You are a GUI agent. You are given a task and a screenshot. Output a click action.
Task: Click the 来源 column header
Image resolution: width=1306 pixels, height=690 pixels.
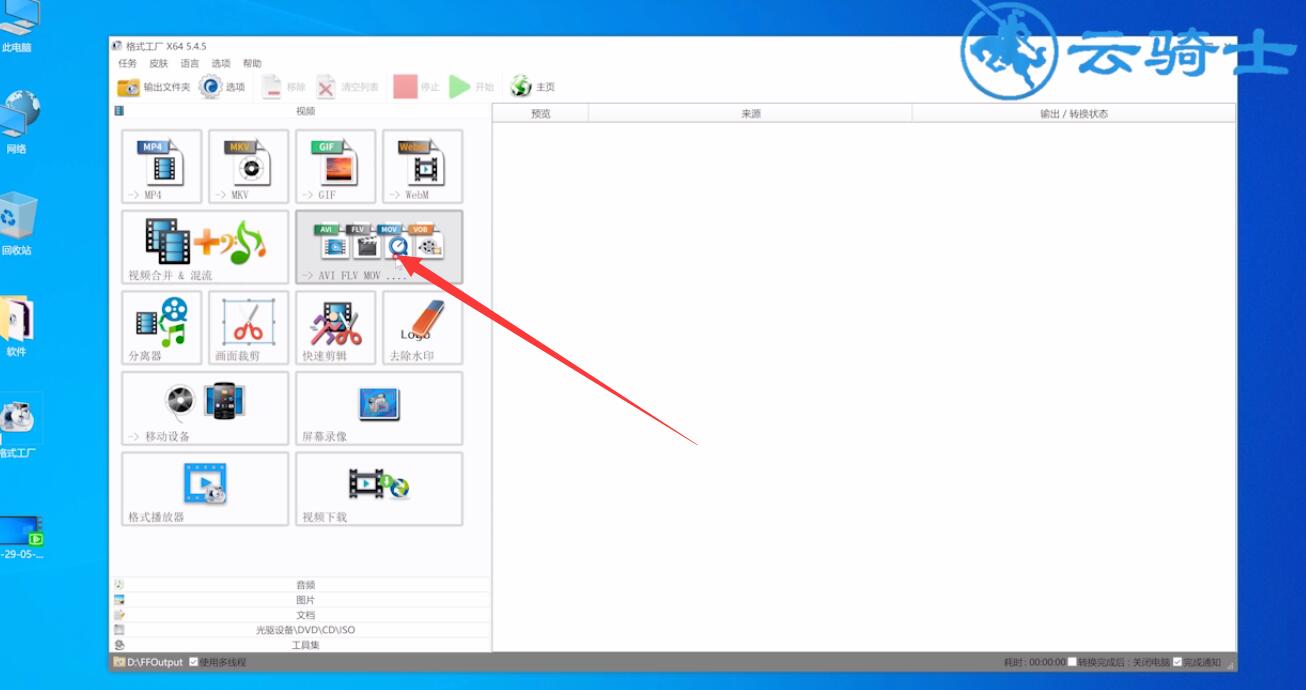coord(751,114)
